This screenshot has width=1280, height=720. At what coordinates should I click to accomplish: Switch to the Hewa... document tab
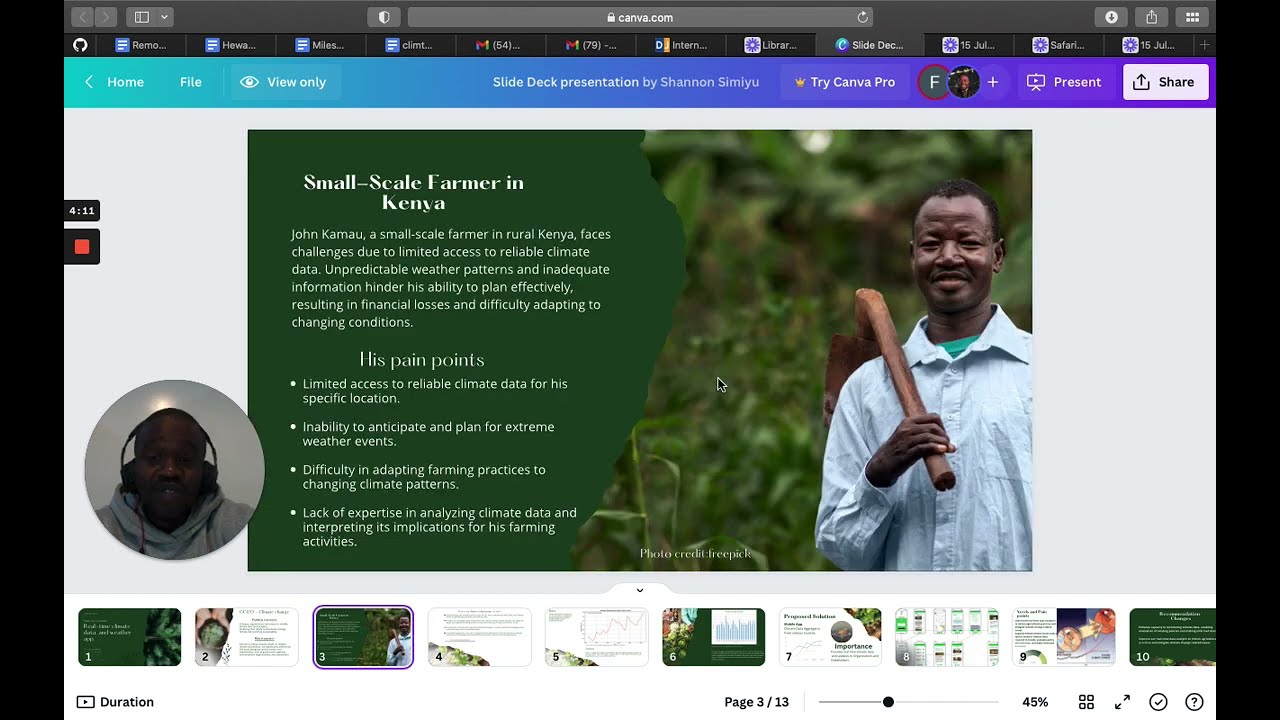230,45
